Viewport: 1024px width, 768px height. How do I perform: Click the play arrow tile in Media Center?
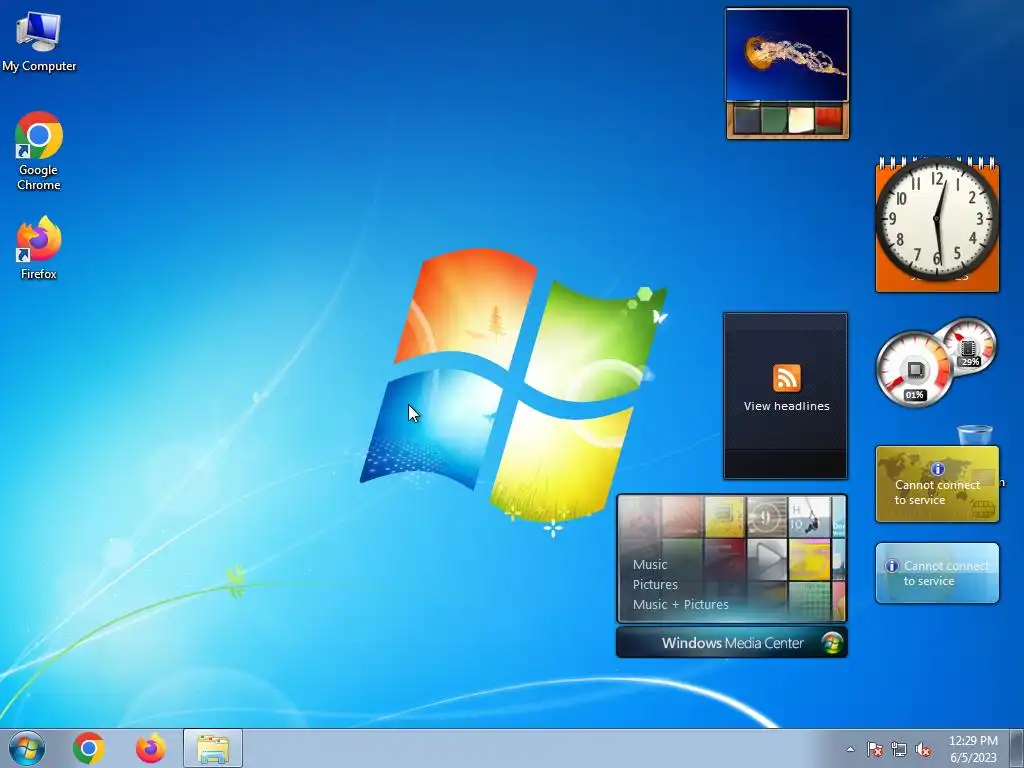tap(767, 559)
